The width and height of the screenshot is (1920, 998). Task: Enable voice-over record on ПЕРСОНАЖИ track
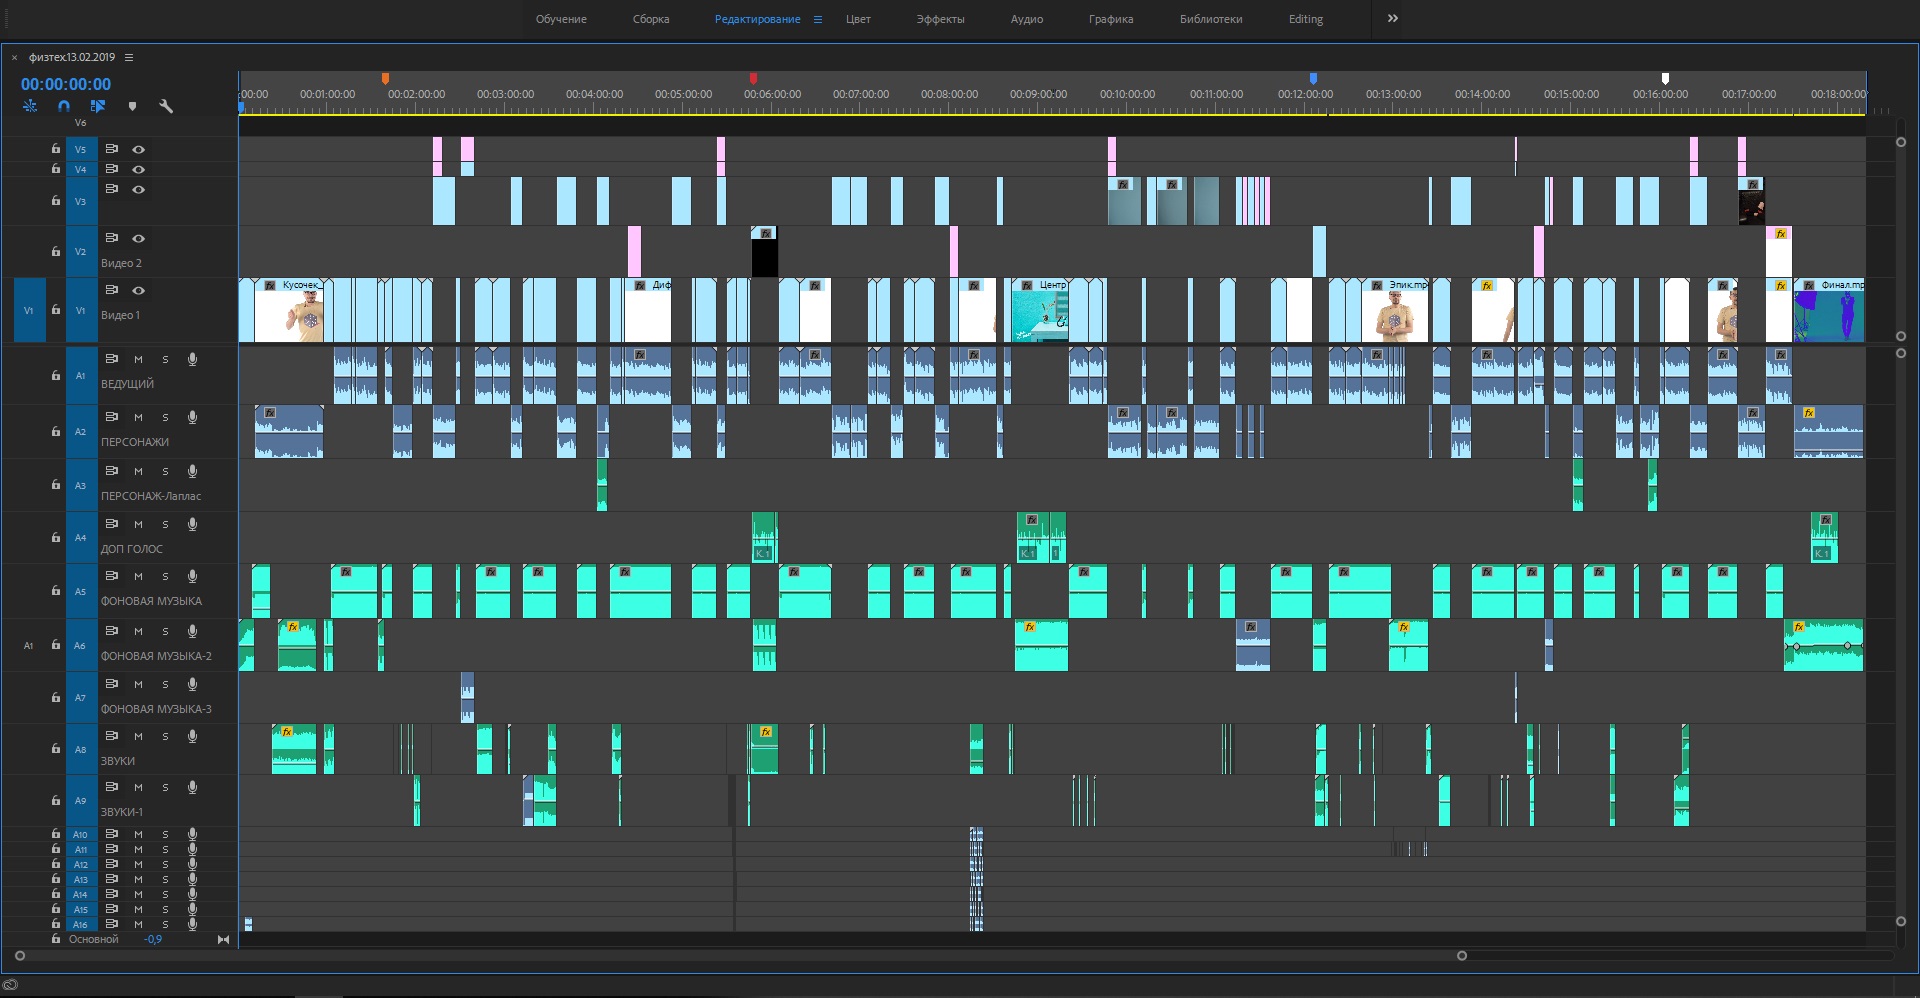coord(192,417)
